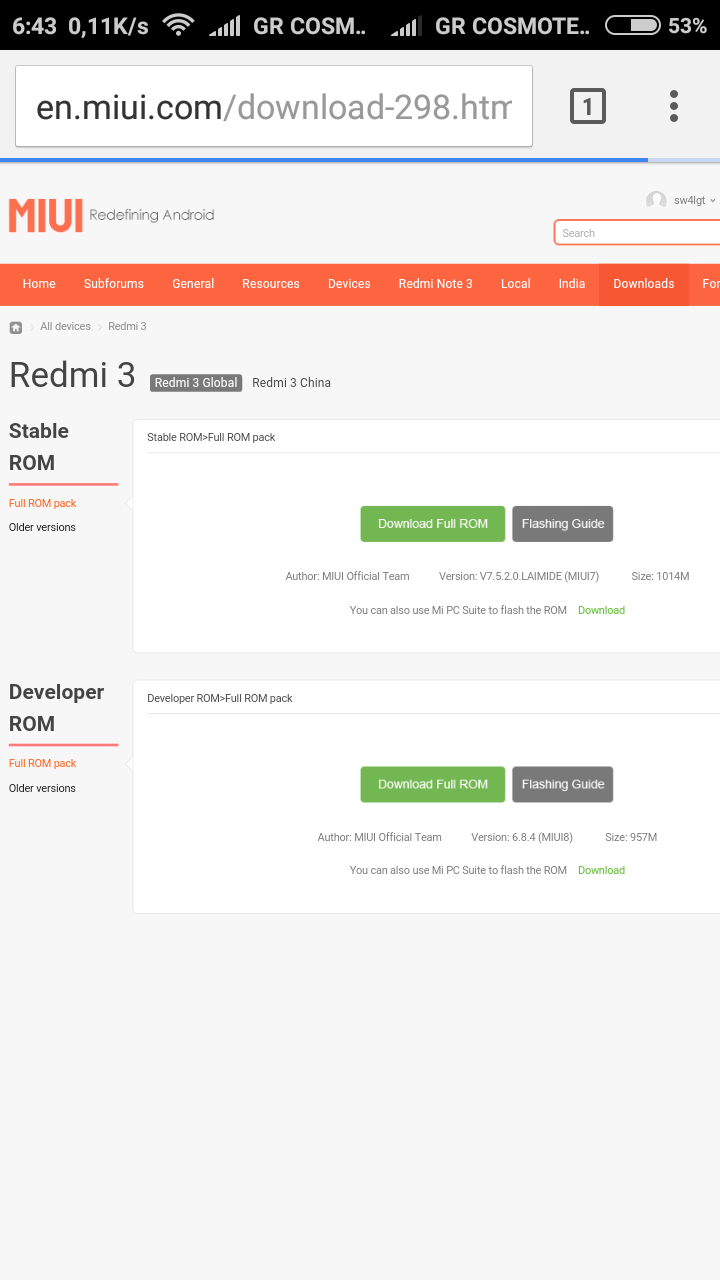
Task: Click the home breadcrumb icon
Action: [16, 327]
